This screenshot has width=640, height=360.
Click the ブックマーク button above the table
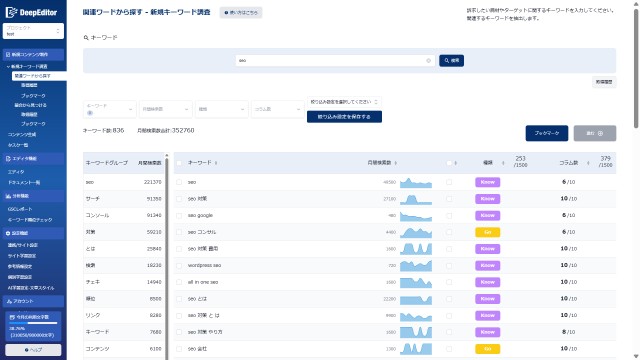[x=547, y=133]
